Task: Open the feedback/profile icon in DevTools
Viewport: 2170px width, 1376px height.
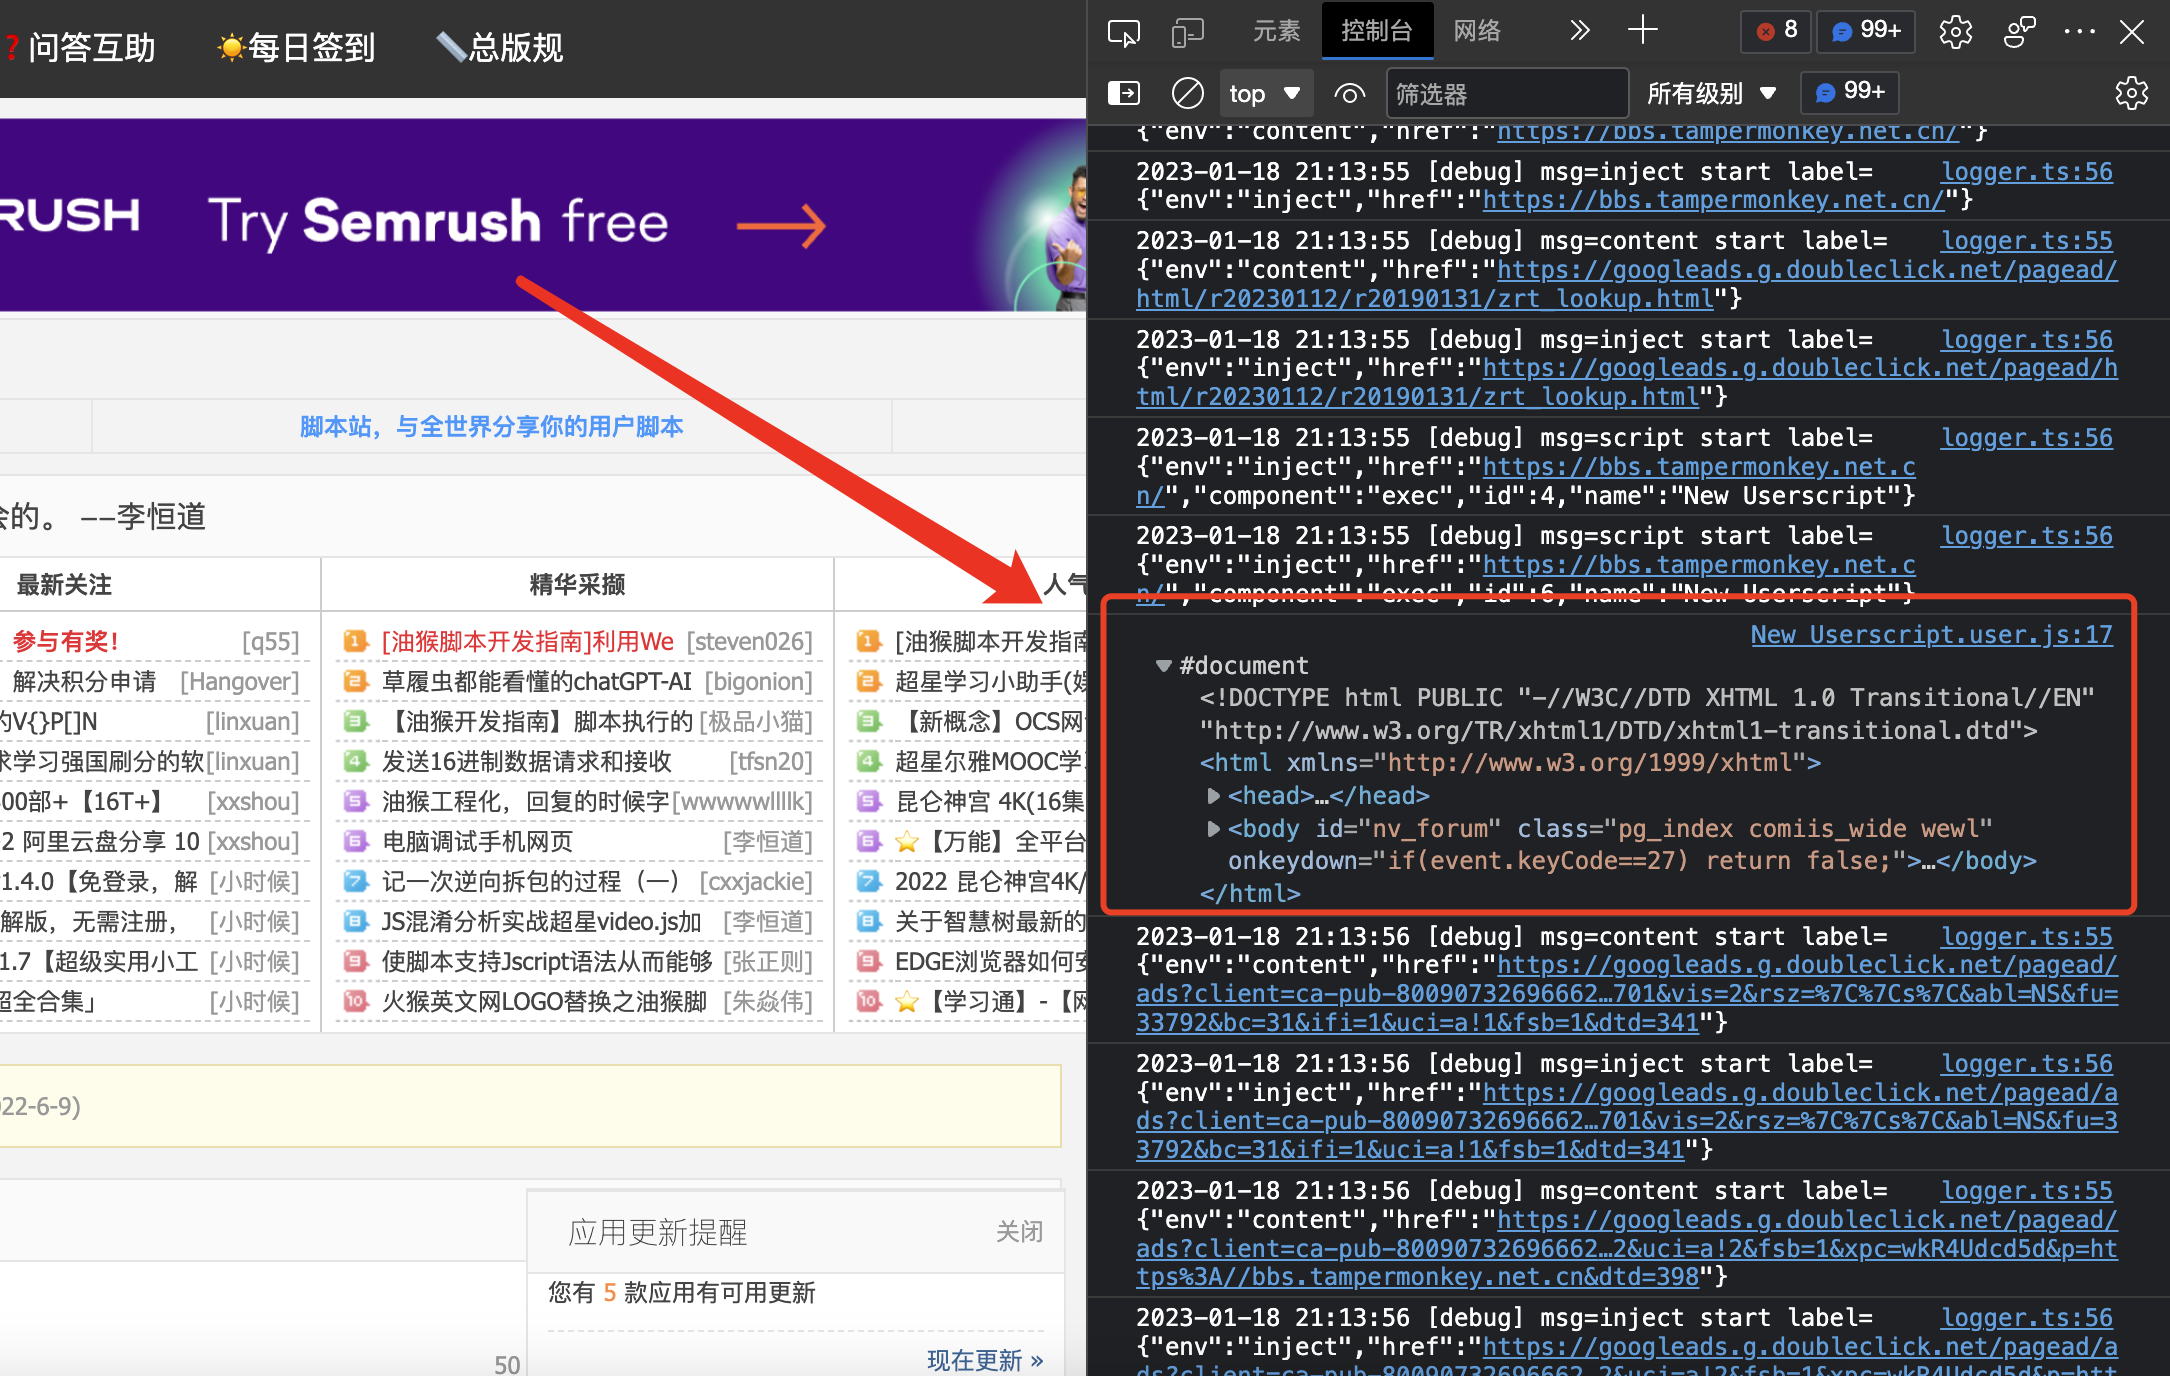Action: (x=2018, y=32)
